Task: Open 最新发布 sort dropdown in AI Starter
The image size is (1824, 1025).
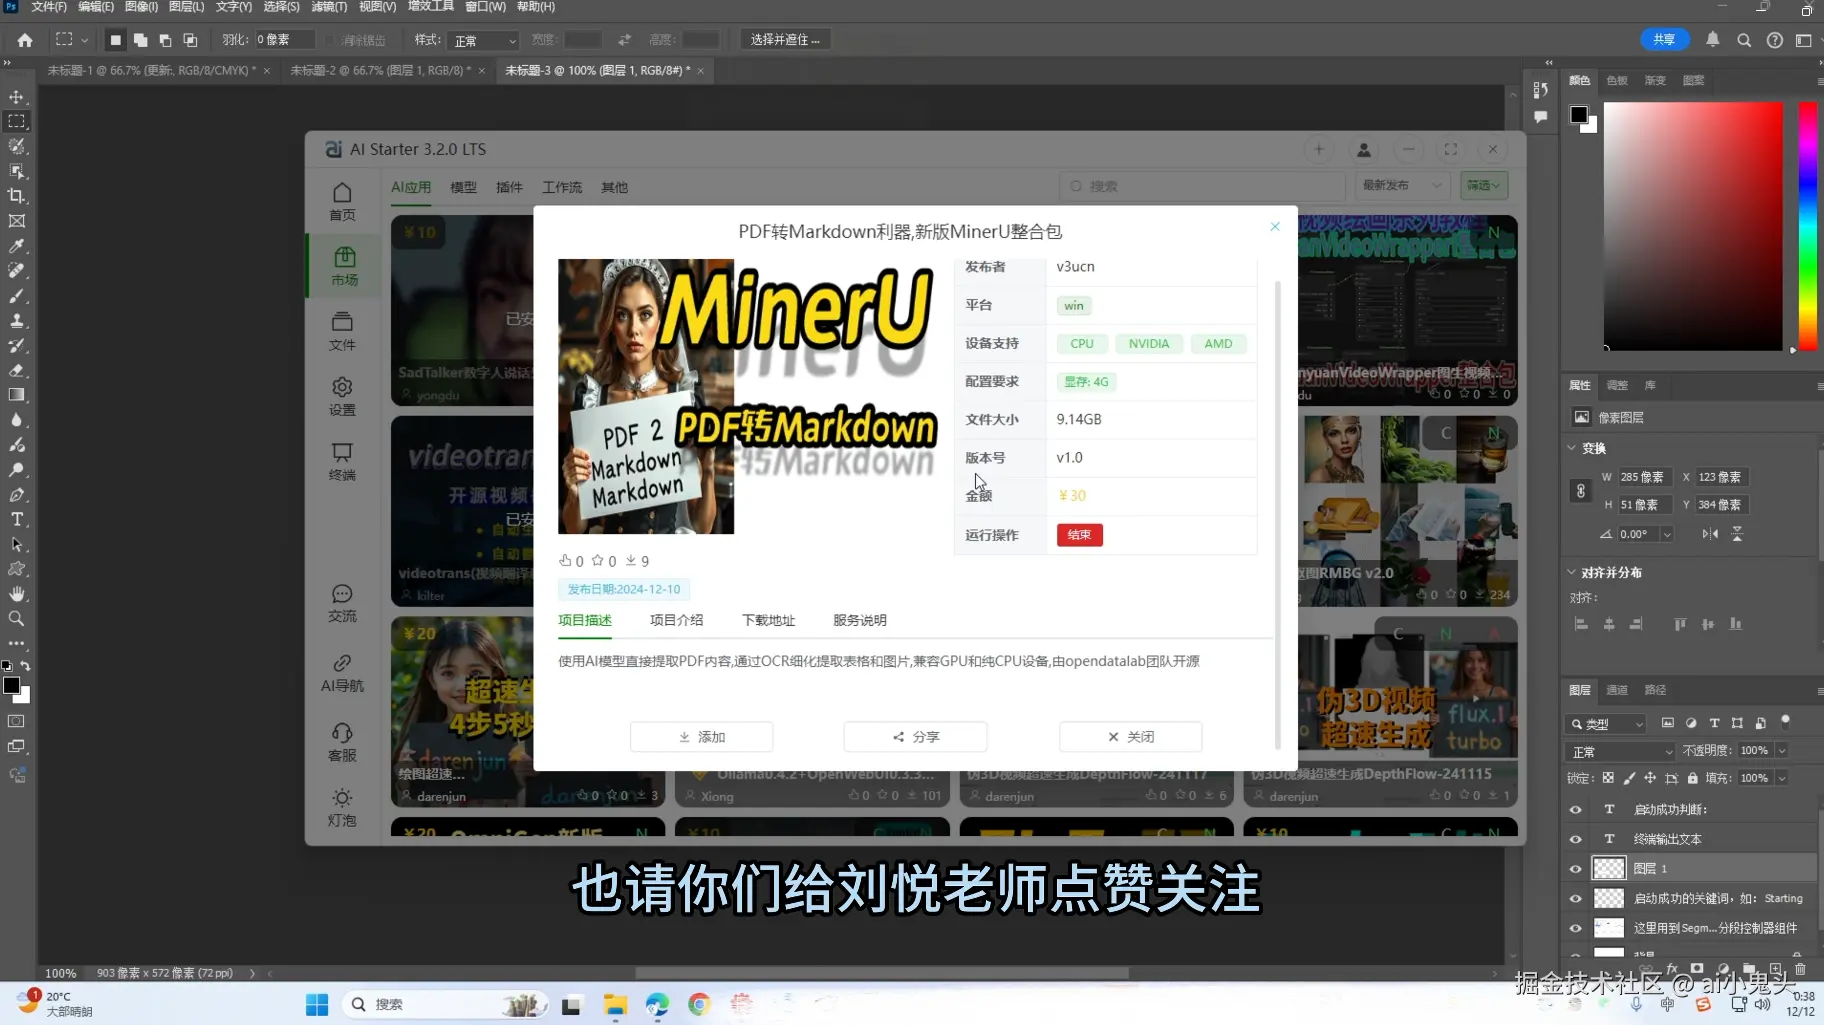Action: click(x=1401, y=186)
